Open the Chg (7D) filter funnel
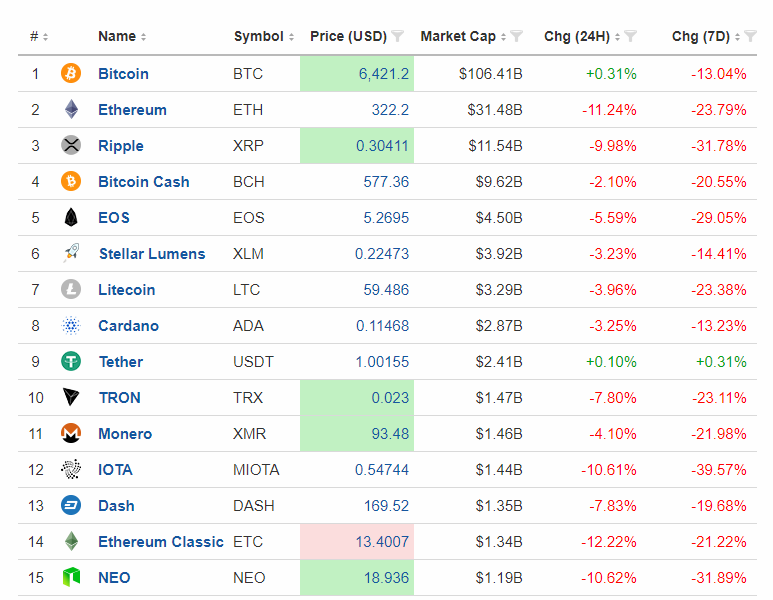The height and width of the screenshot is (600, 773). 751,37
